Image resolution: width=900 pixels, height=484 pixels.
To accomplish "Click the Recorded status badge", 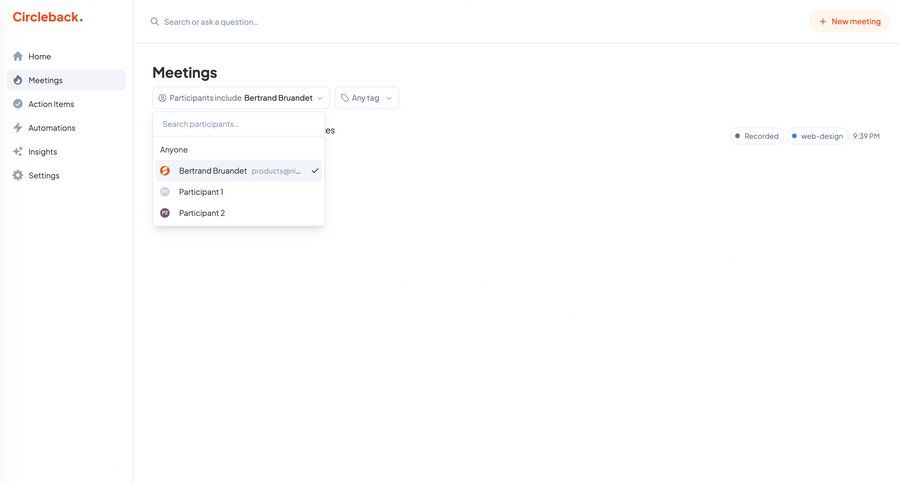I will point(756,136).
